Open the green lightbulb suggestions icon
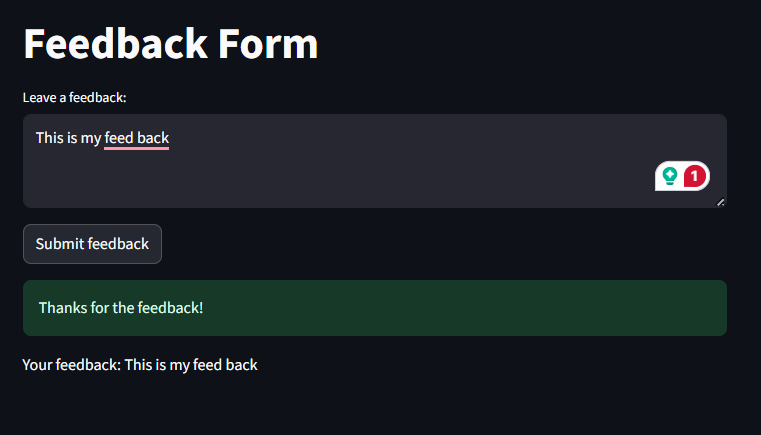The image size is (761, 435). tap(670, 176)
